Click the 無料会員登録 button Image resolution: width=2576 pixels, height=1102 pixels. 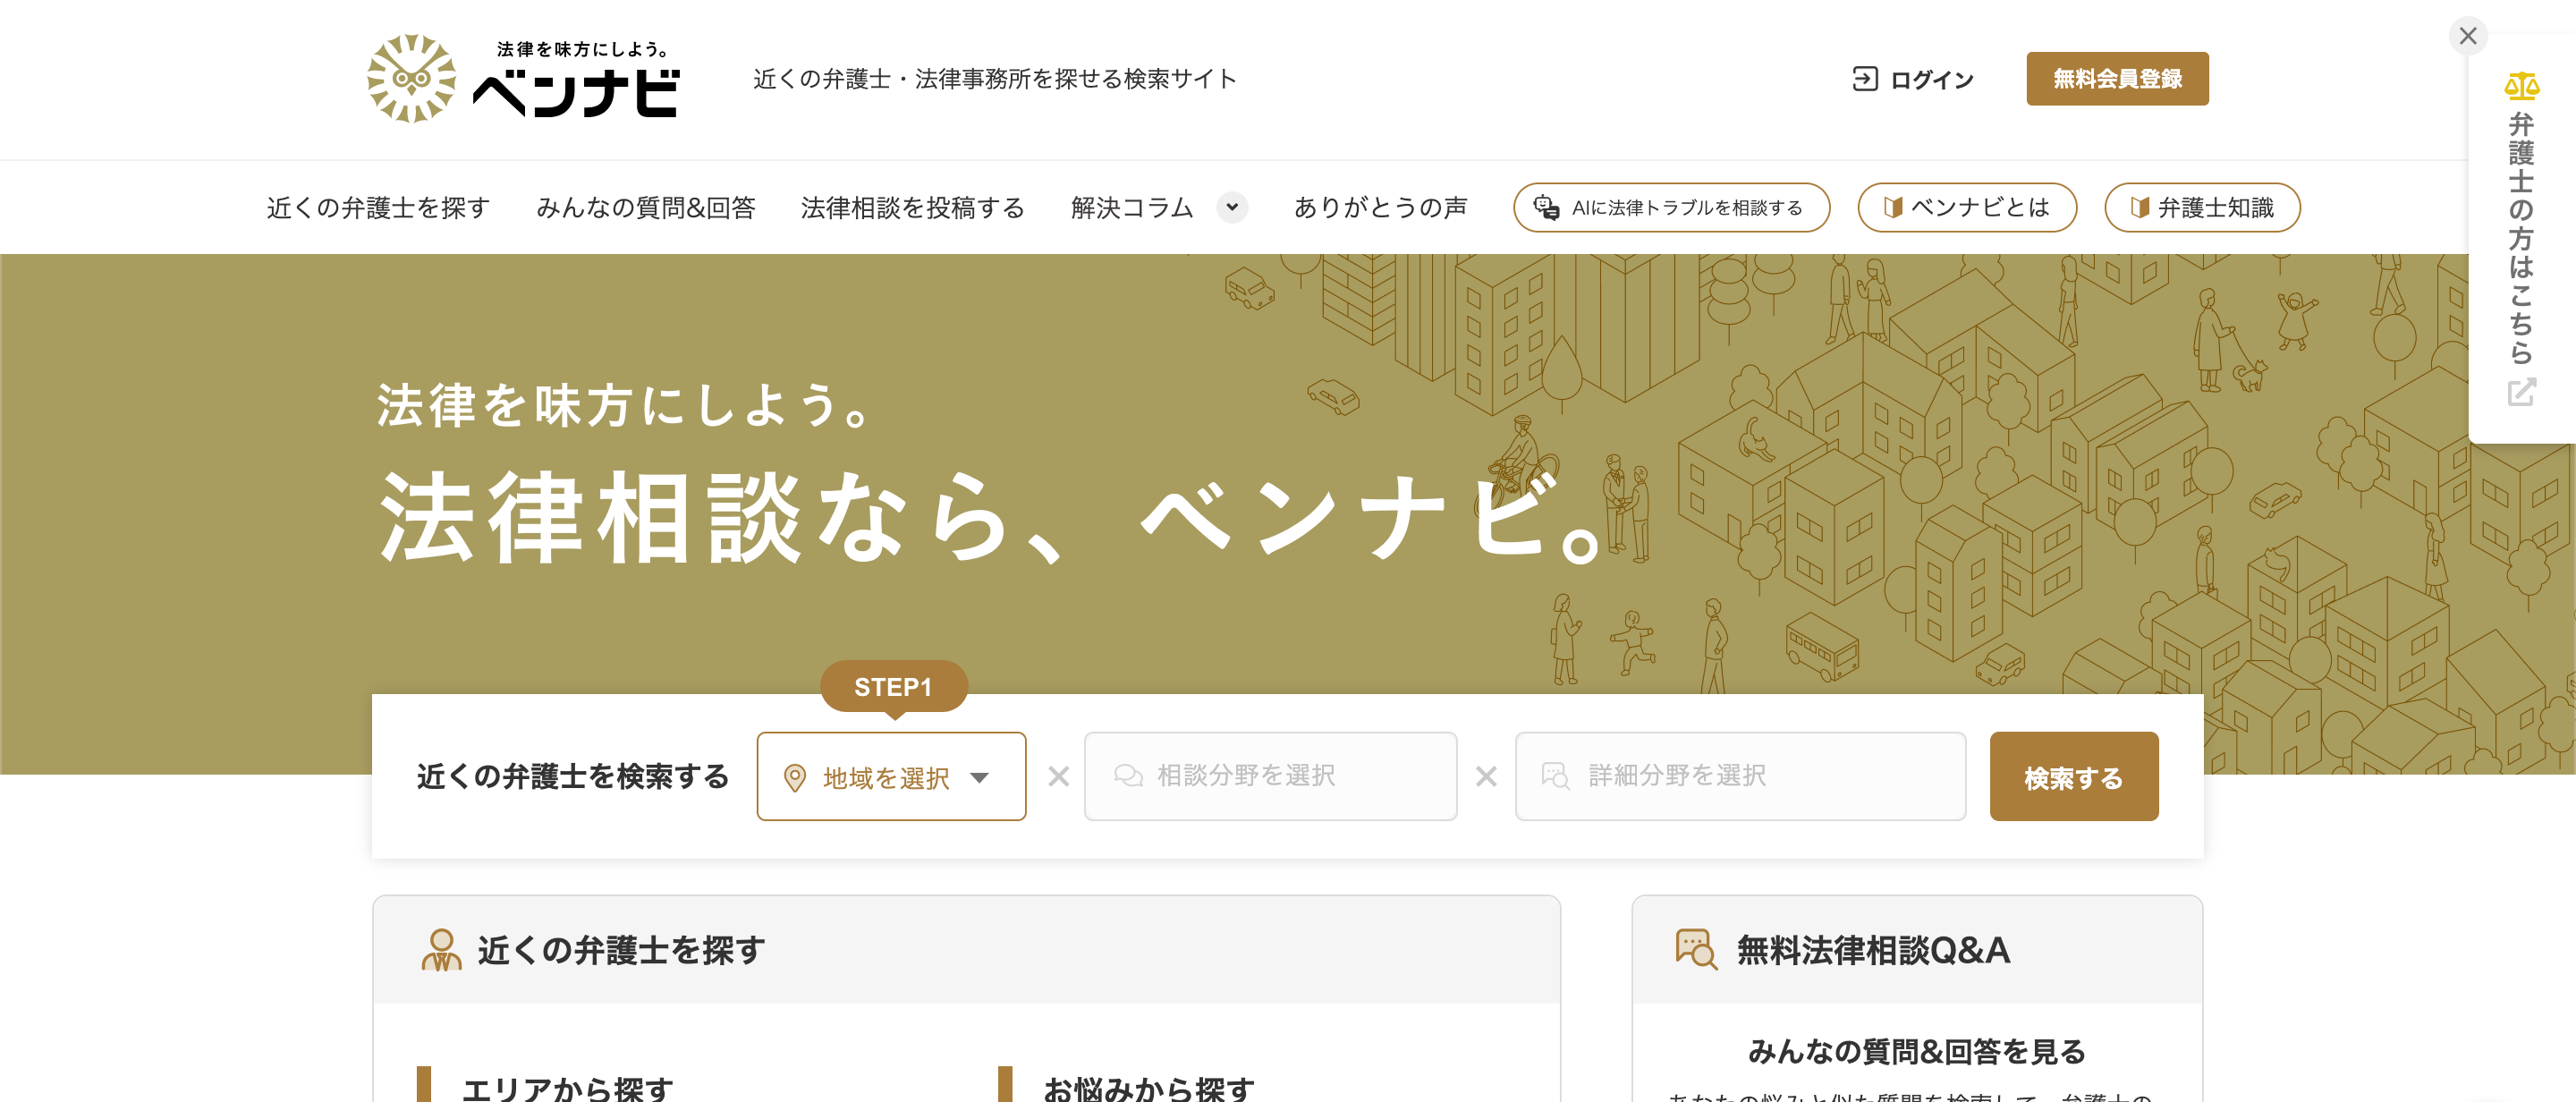2117,79
